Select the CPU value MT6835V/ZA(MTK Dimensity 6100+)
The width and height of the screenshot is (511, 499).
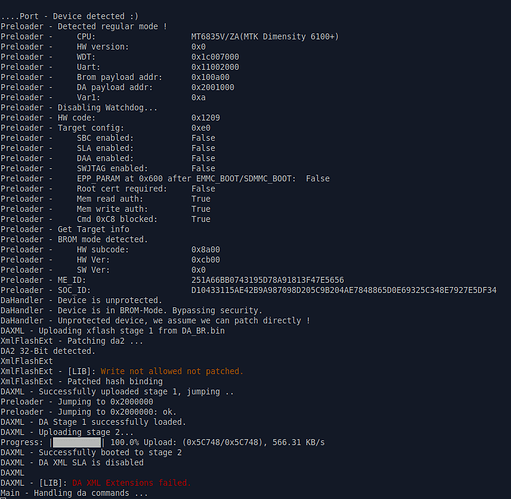click(x=265, y=37)
